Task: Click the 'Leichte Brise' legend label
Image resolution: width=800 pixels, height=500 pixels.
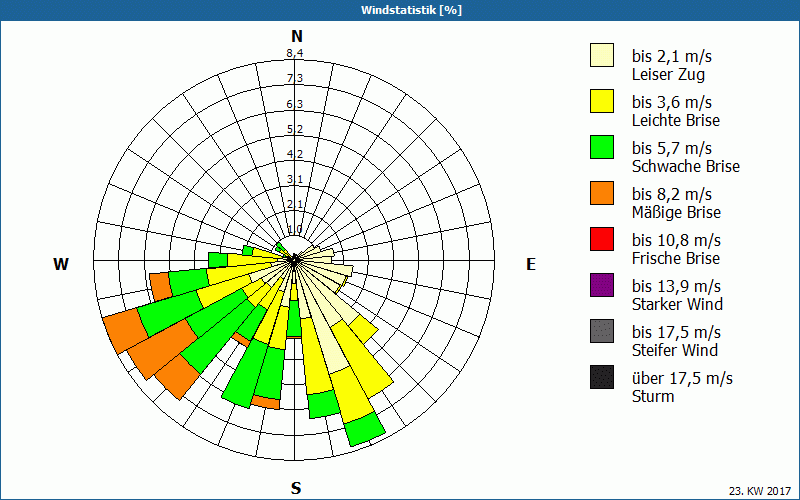Action: [676, 120]
